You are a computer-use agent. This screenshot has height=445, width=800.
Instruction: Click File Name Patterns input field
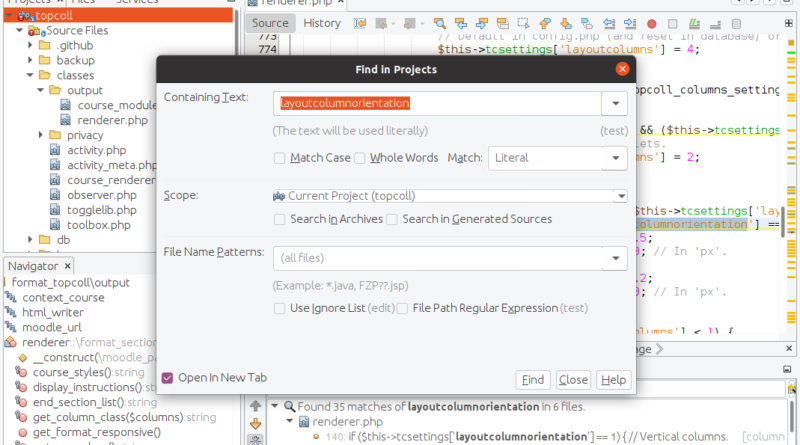click(438, 259)
